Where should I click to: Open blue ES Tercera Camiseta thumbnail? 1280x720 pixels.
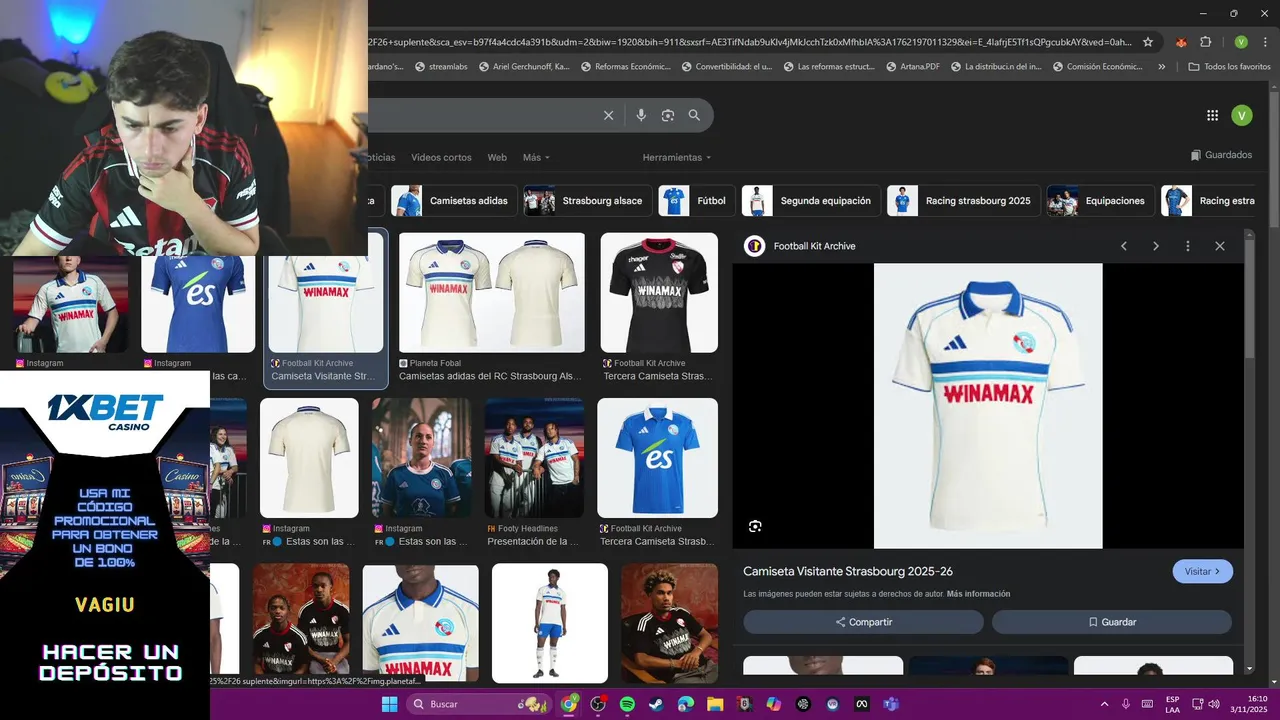click(657, 457)
